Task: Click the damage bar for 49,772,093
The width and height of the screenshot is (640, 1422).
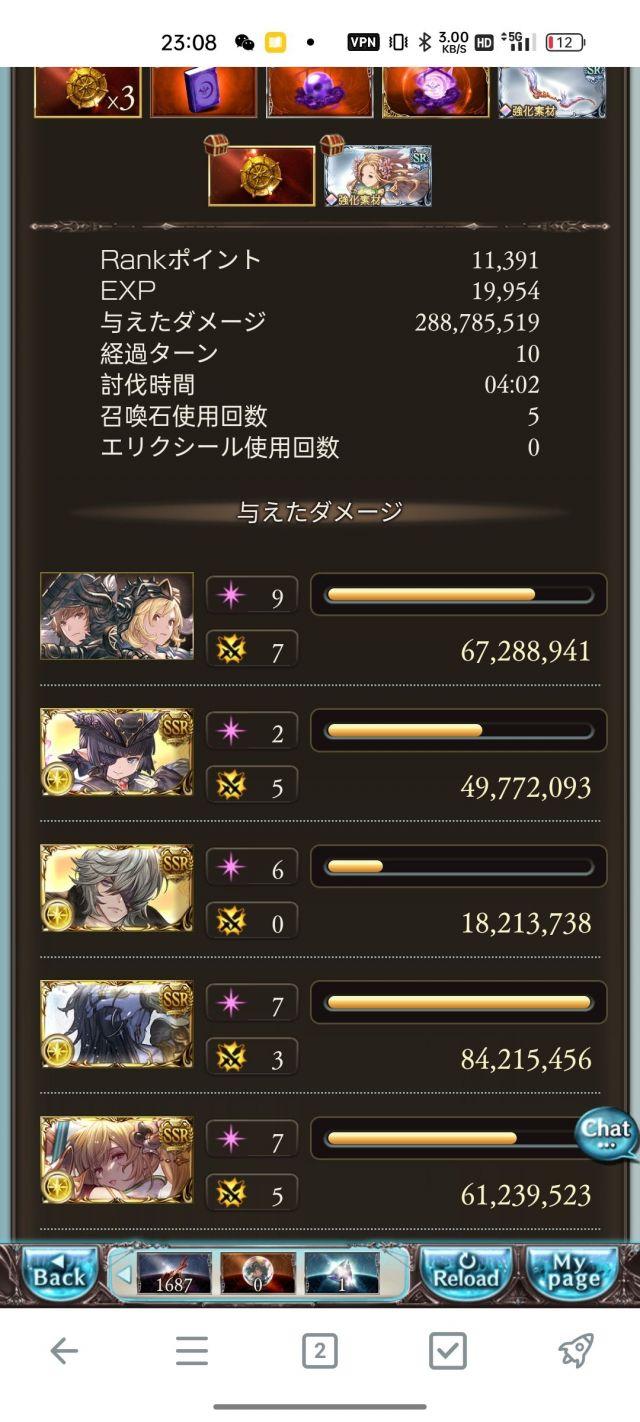Action: point(459,731)
